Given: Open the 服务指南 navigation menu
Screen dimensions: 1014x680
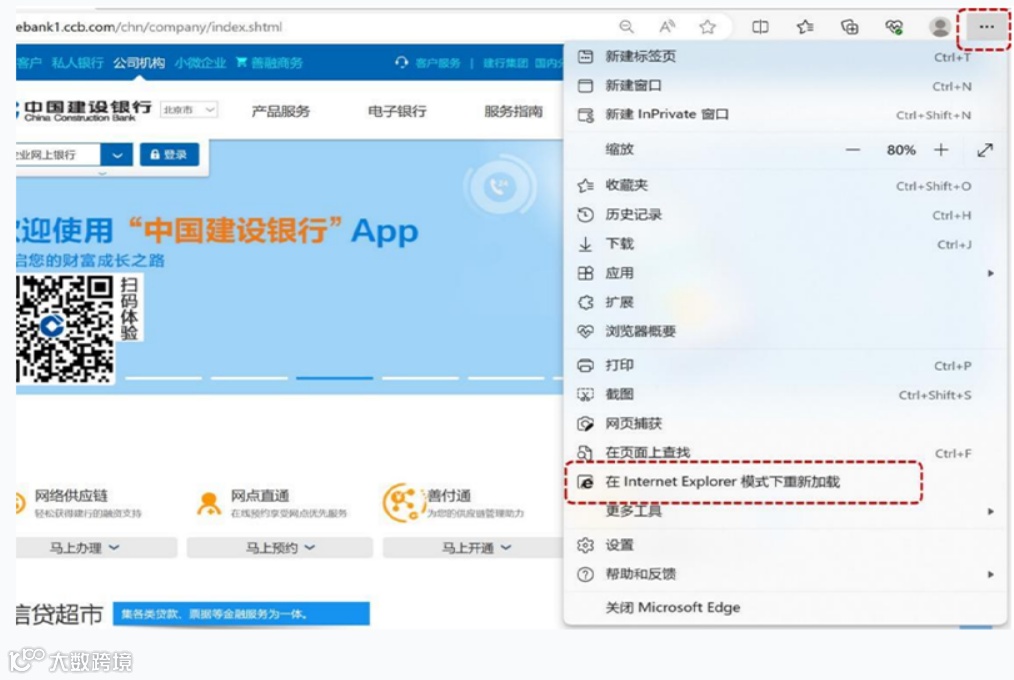Looking at the screenshot, I should point(513,111).
